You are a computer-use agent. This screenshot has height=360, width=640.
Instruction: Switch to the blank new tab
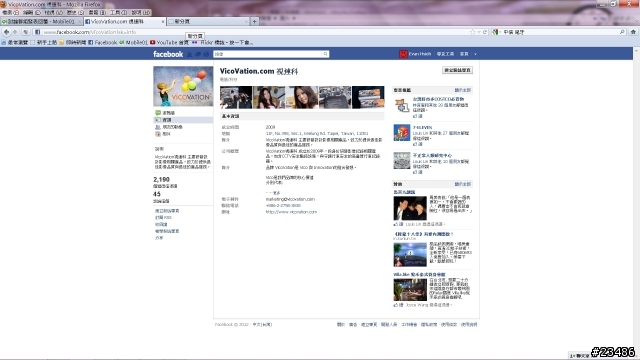pos(208,21)
